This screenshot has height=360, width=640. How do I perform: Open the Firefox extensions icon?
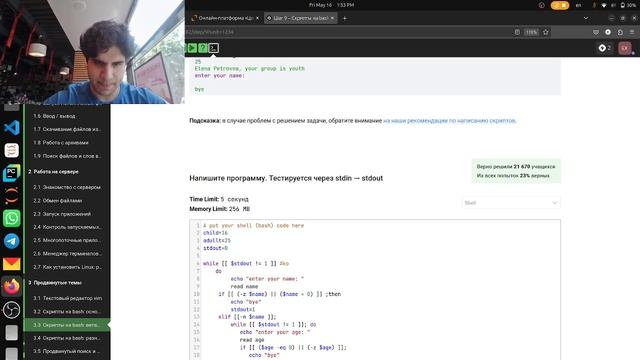(620, 32)
